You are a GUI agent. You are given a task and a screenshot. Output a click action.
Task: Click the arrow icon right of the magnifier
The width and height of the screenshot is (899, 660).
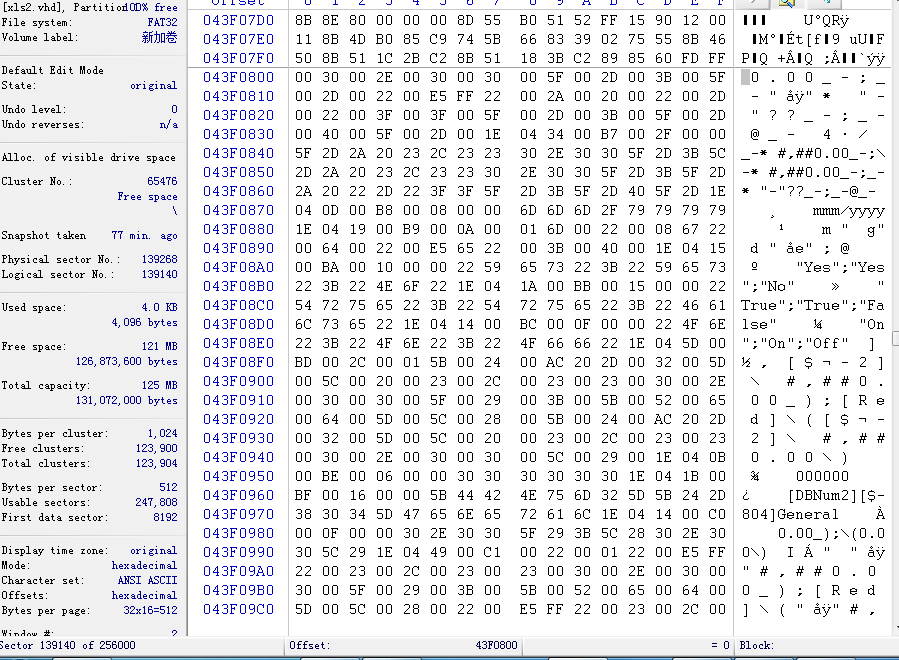pyautogui.click(x=822, y=3)
